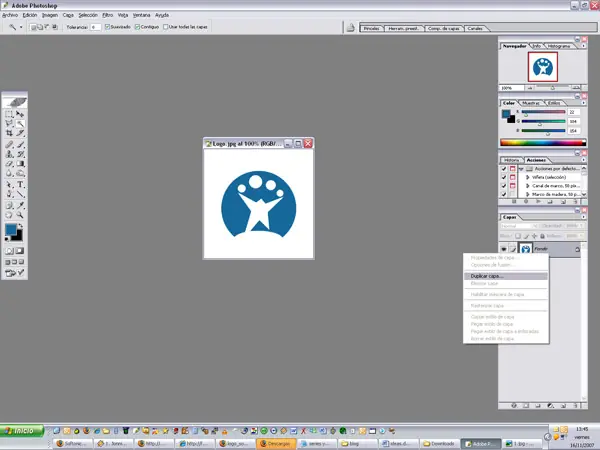This screenshot has height=450, width=600.
Task: Select the Crop tool
Action: pos(9,133)
